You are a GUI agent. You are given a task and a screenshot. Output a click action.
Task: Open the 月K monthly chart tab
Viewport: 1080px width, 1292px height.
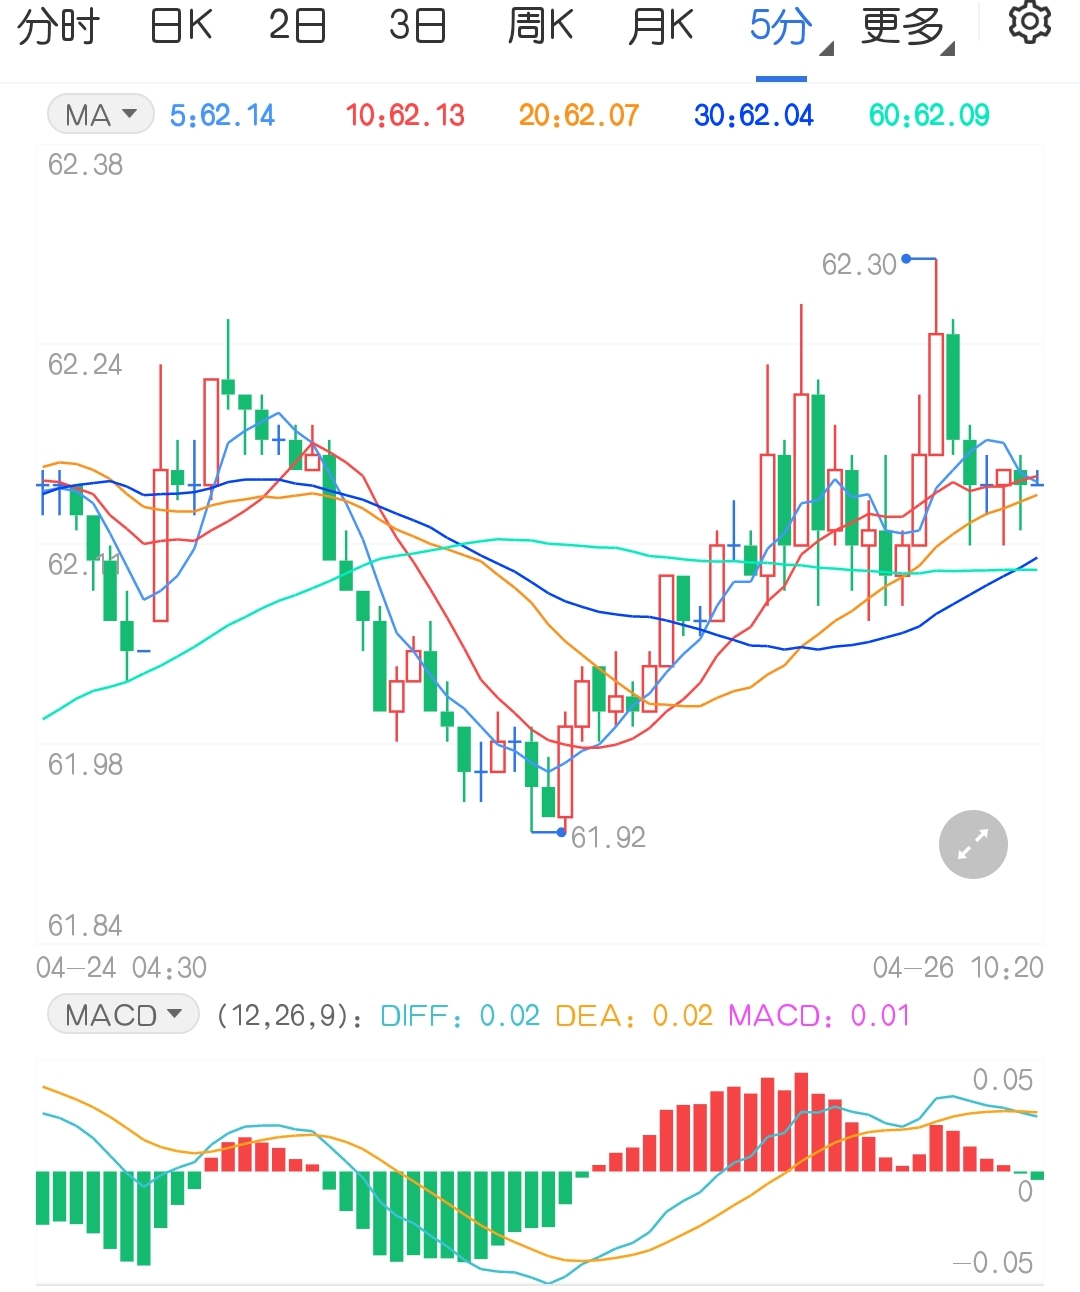point(658,26)
